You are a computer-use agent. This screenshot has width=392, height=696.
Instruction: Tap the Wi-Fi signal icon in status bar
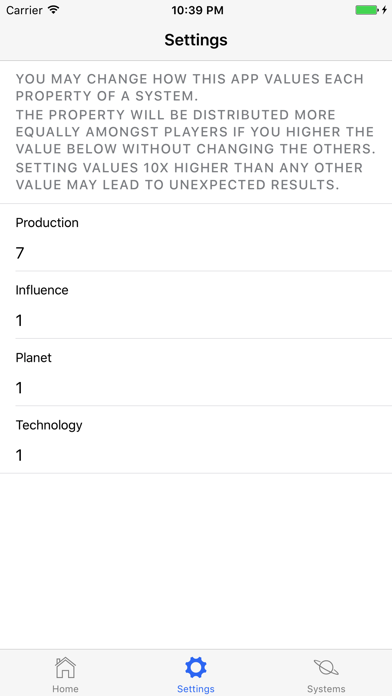click(x=54, y=10)
